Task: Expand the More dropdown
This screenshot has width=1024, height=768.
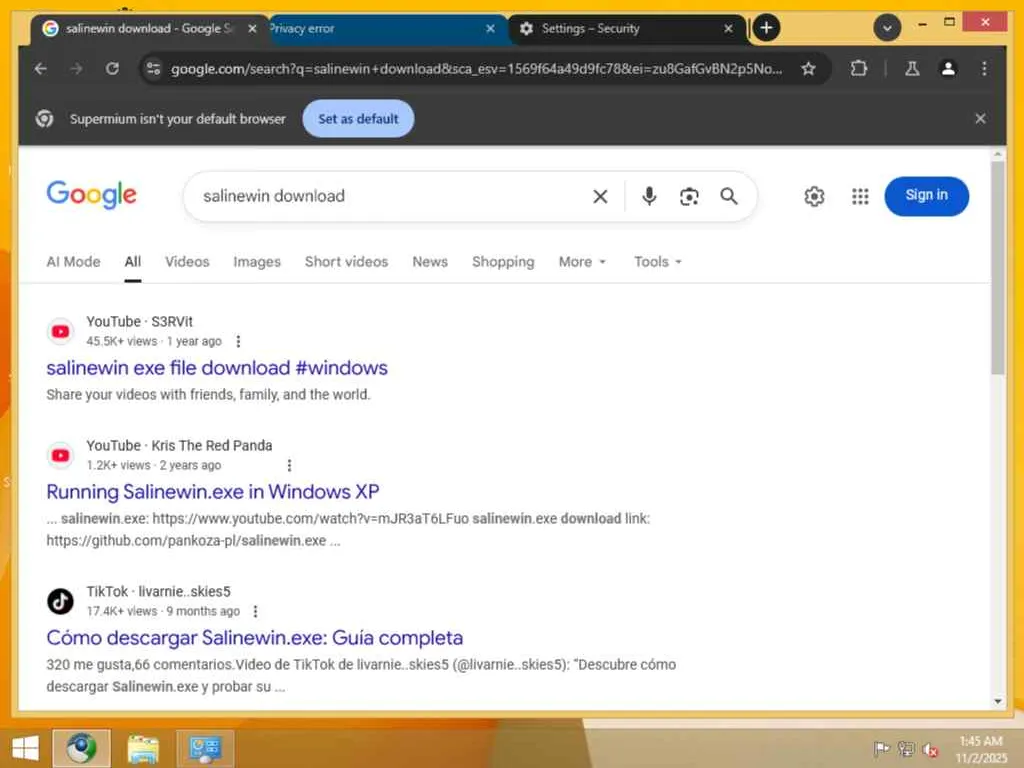Action: coord(583,262)
